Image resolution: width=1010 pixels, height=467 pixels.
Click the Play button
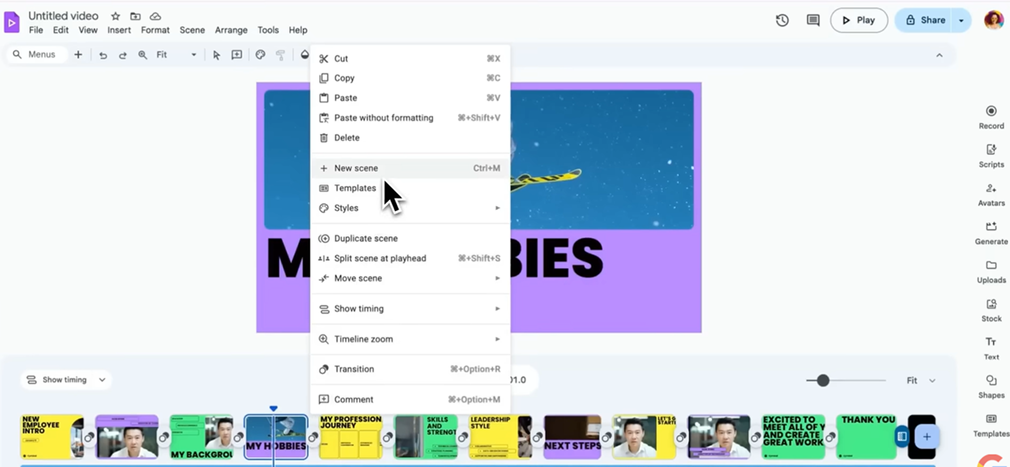pyautogui.click(x=859, y=20)
